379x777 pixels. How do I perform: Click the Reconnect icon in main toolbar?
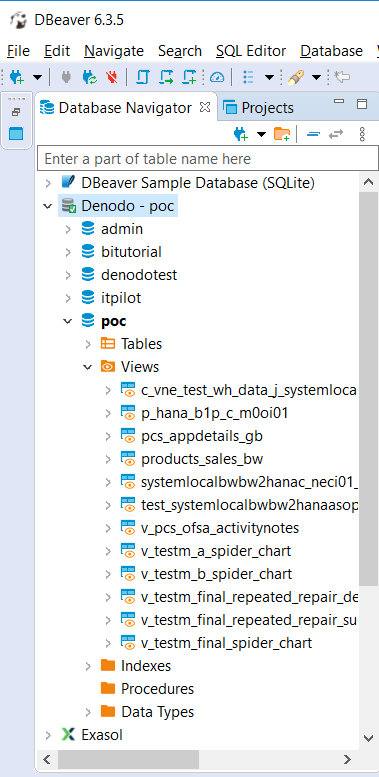click(x=90, y=77)
